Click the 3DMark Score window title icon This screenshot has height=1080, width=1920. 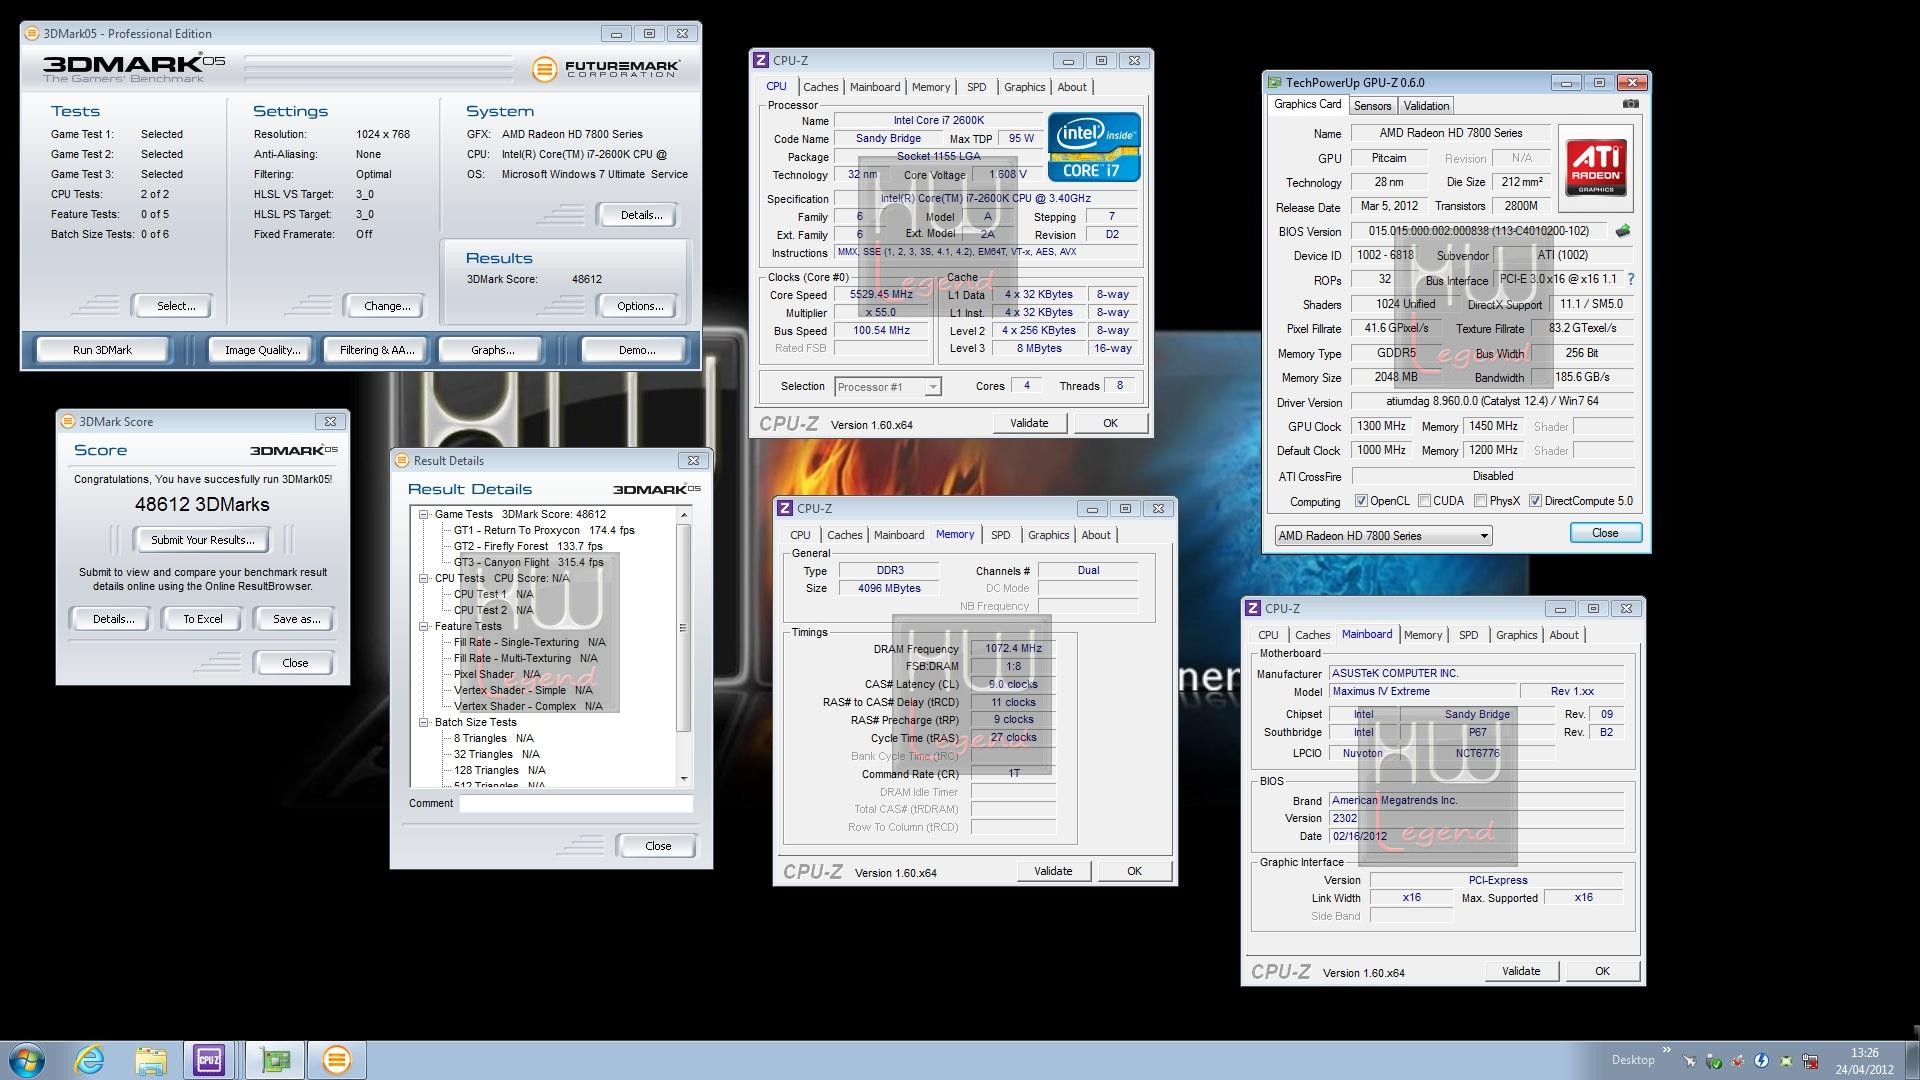pyautogui.click(x=67, y=422)
